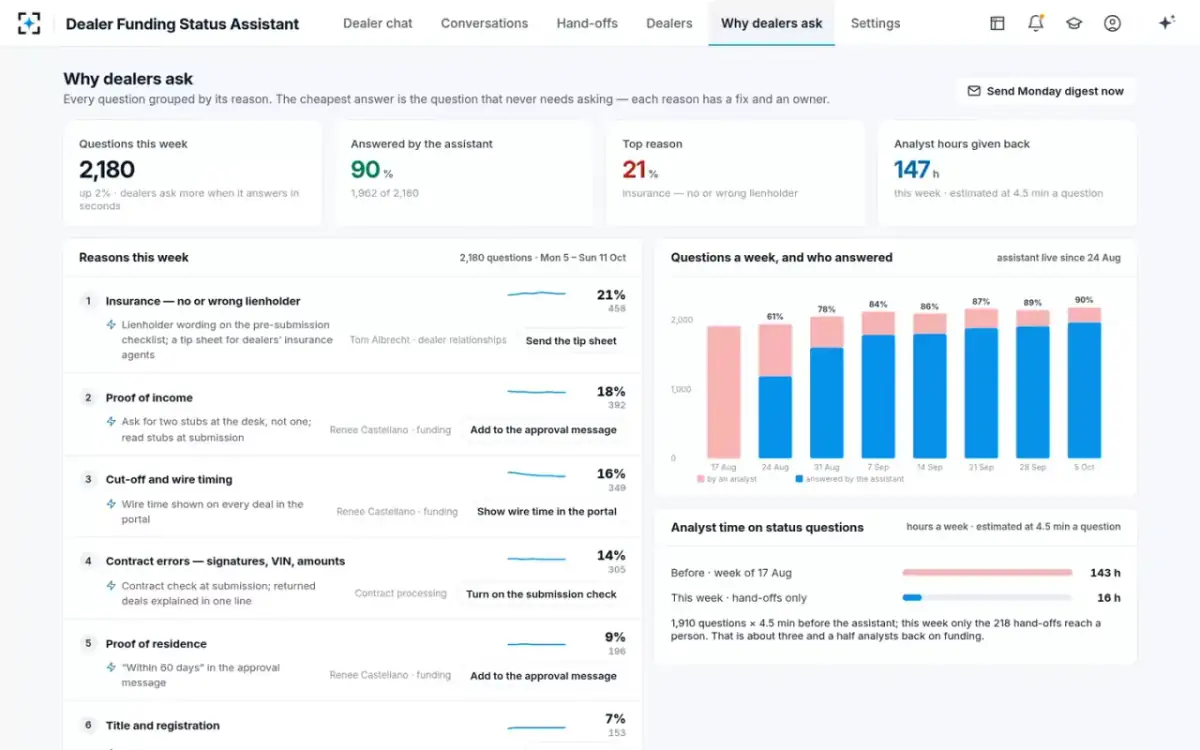This screenshot has width=1200, height=750.
Task: Click the blue answered by the assistant legend swatch
Action: pyautogui.click(x=799, y=479)
